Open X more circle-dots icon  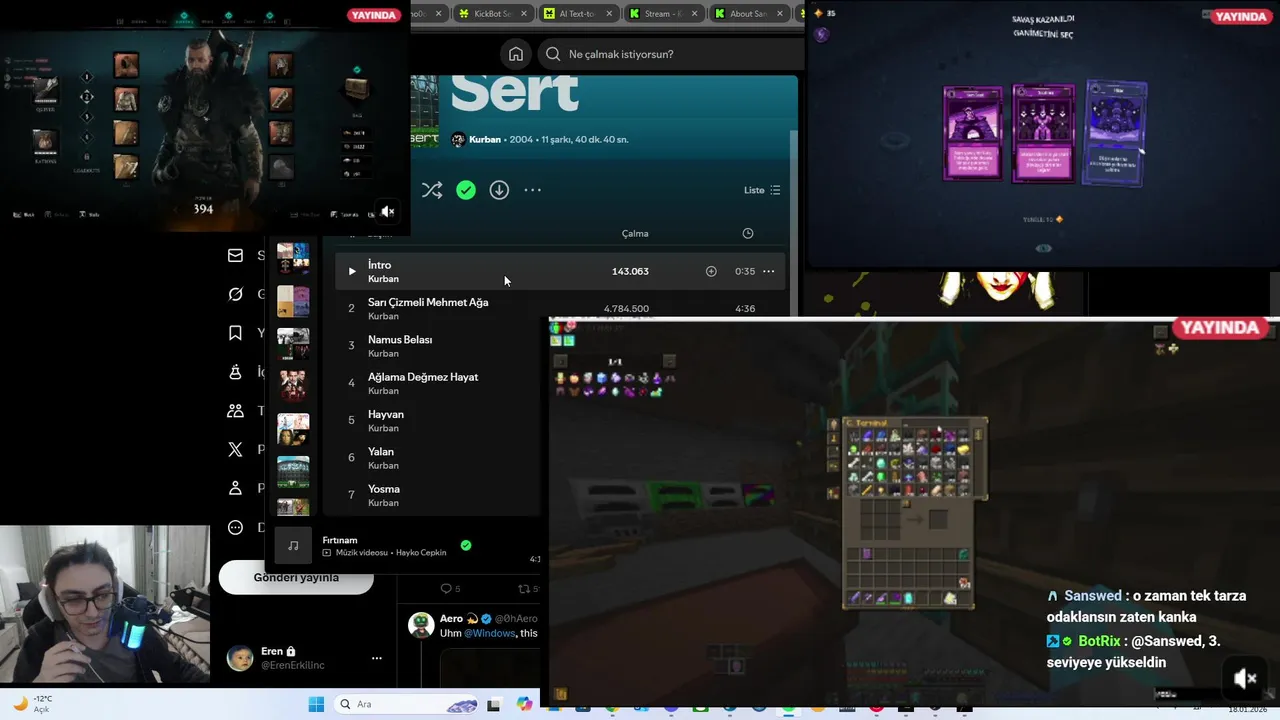tap(235, 527)
